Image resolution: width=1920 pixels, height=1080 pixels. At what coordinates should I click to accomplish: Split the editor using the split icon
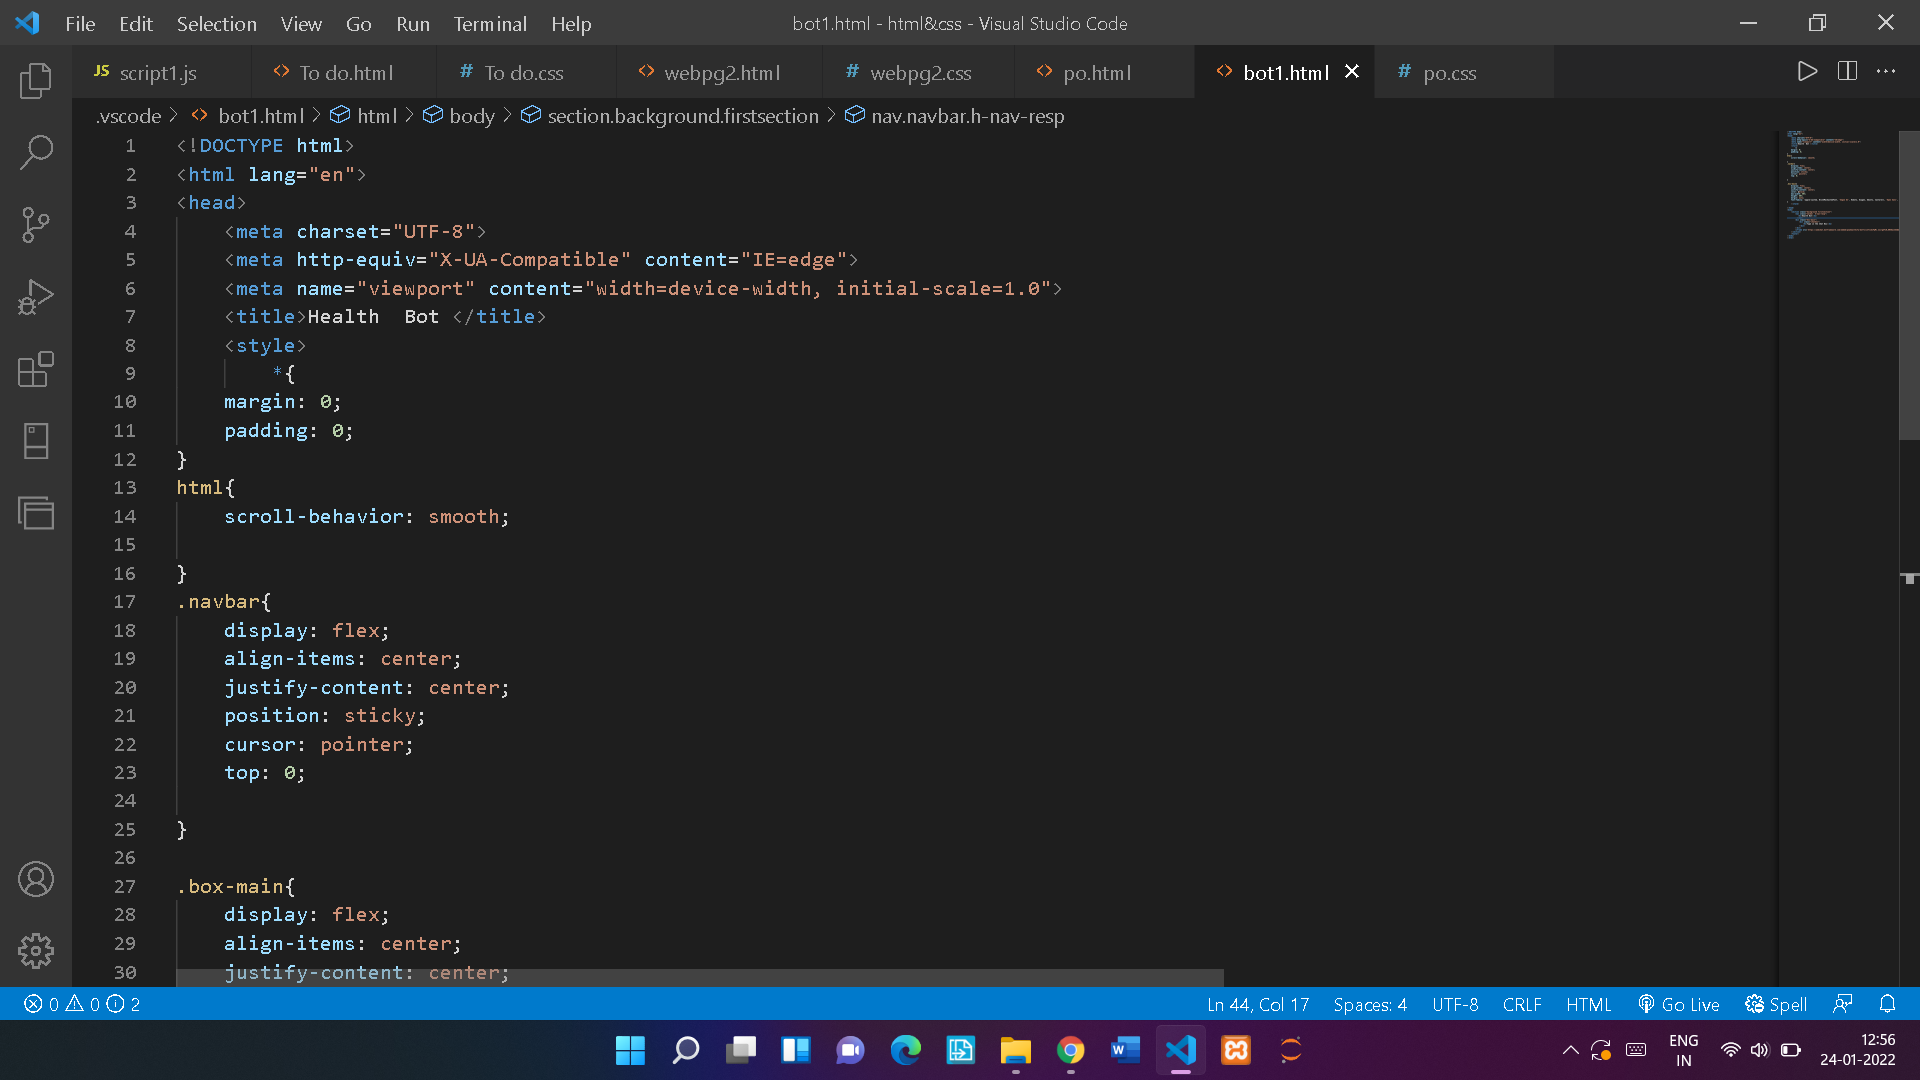pos(1846,71)
